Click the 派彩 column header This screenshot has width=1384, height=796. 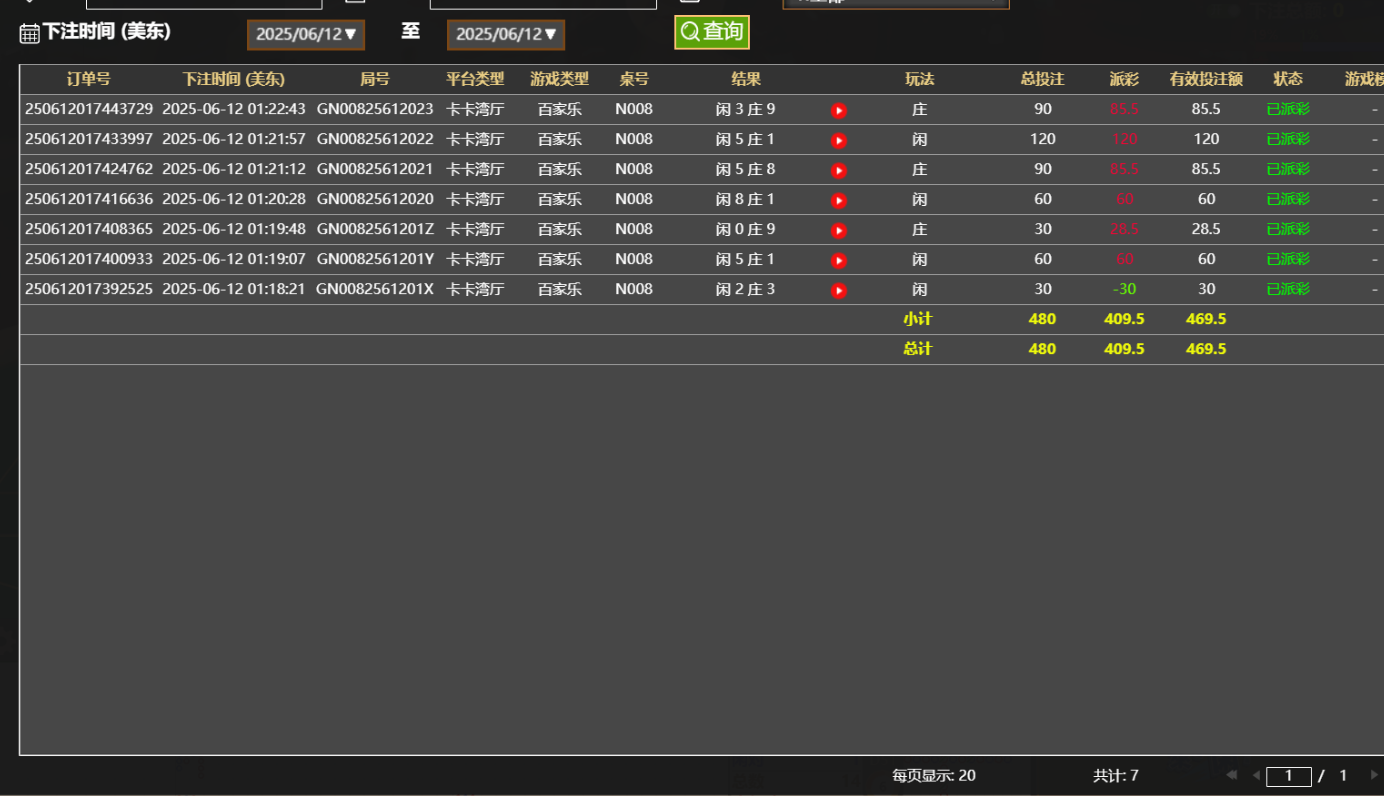point(1124,79)
